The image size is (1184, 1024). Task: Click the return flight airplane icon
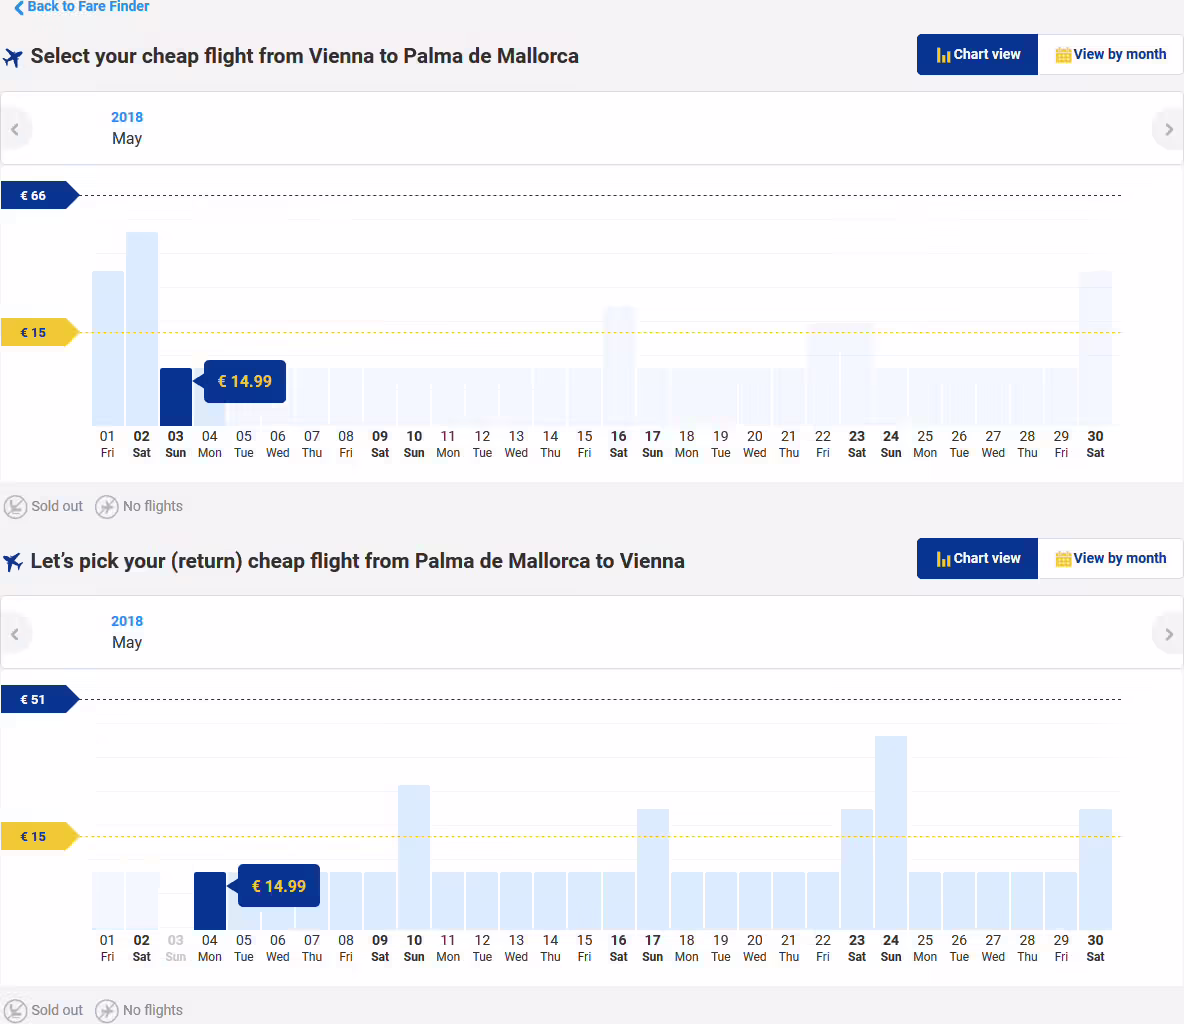tap(13, 562)
